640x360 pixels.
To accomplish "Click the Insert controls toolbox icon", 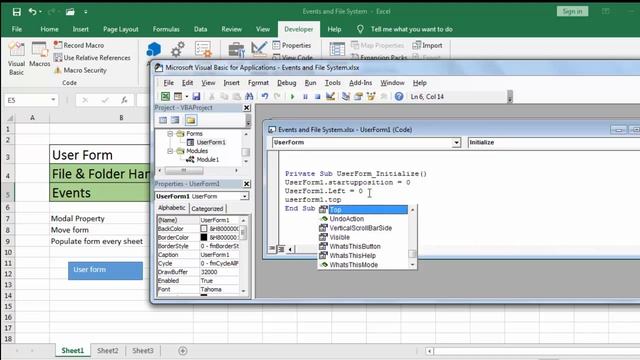I will pyautogui.click(x=236, y=49).
